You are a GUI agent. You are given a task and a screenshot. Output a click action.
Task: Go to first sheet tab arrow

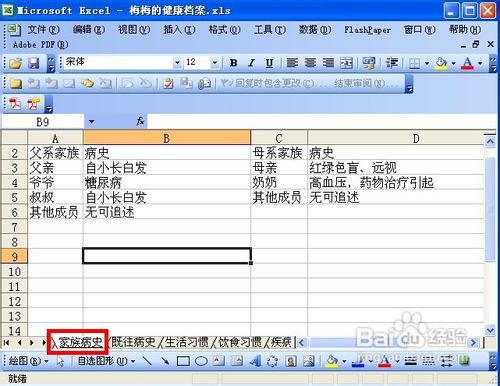(x=6, y=342)
